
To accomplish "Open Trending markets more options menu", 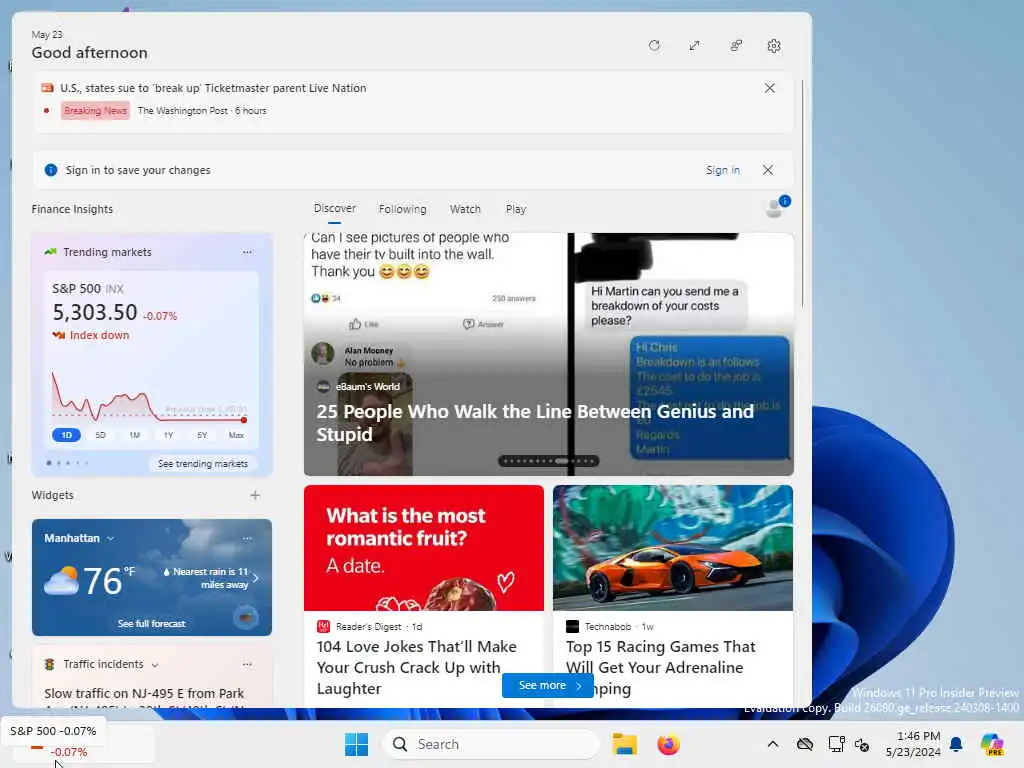I will [247, 252].
